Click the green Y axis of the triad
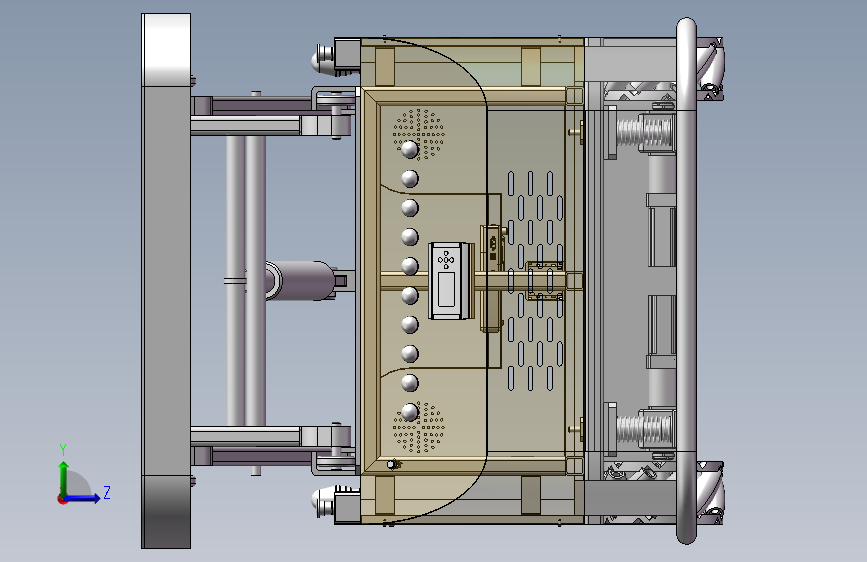The height and width of the screenshot is (562, 867). click(64, 479)
